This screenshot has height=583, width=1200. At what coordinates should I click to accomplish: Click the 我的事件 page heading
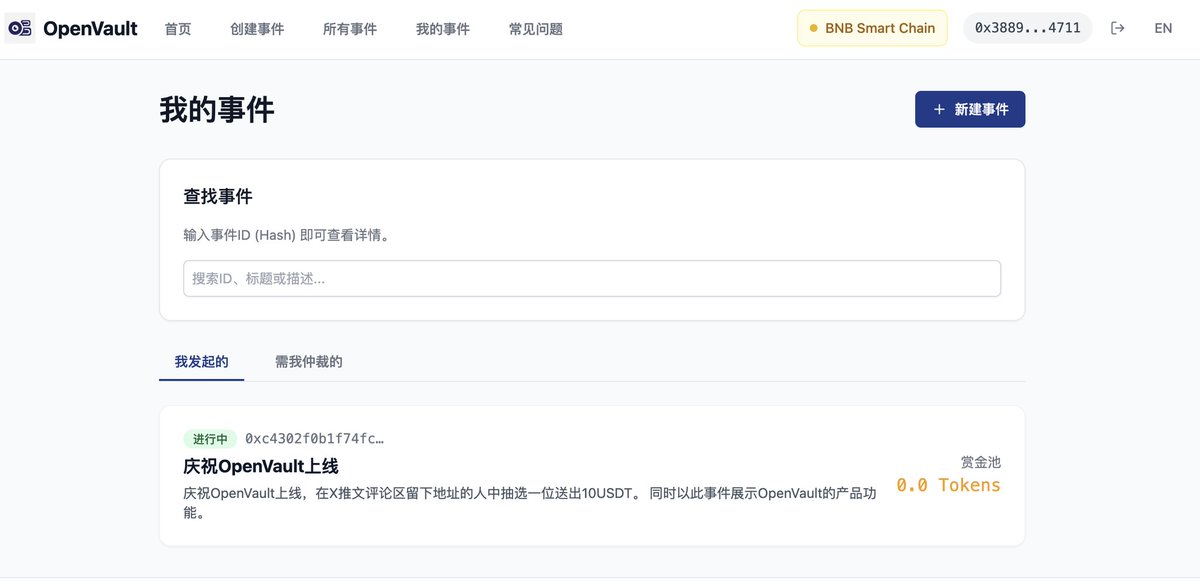click(217, 110)
